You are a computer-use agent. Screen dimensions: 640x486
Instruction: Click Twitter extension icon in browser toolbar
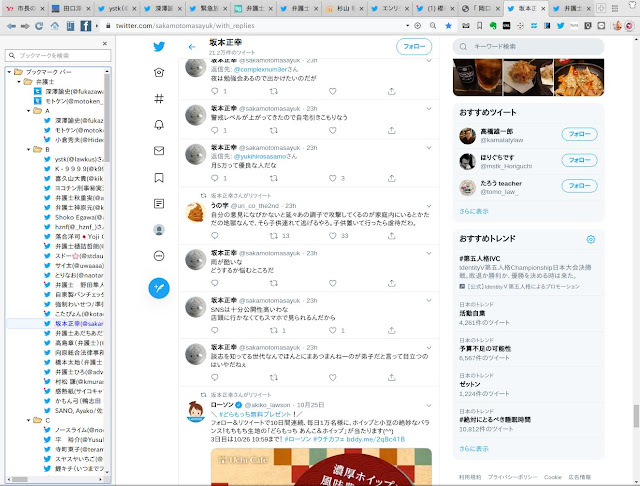560,26
